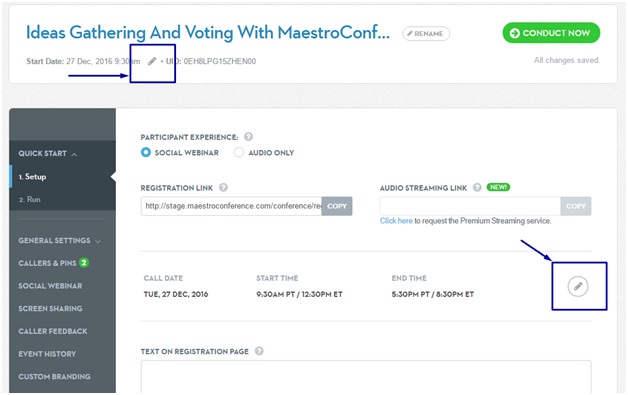This screenshot has width=628, height=395.
Task: Click the Rename button next to the title
Action: click(426, 34)
